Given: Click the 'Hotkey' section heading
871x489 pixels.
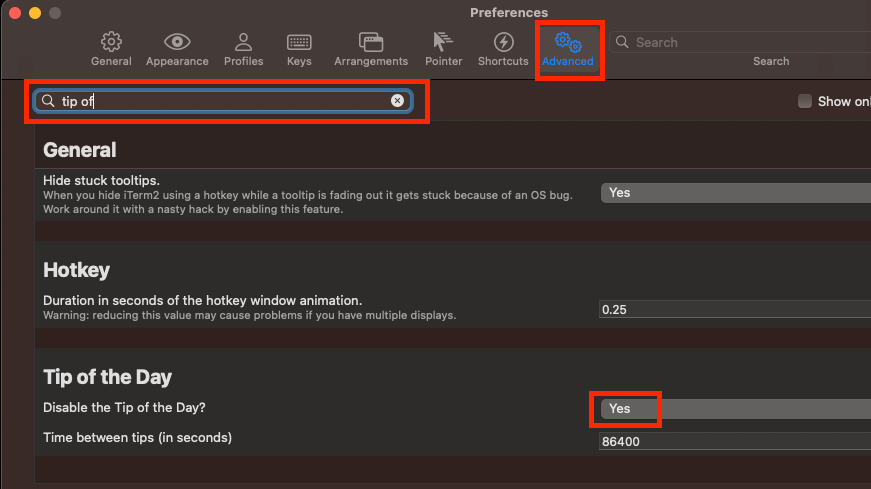Looking at the screenshot, I should (x=76, y=270).
